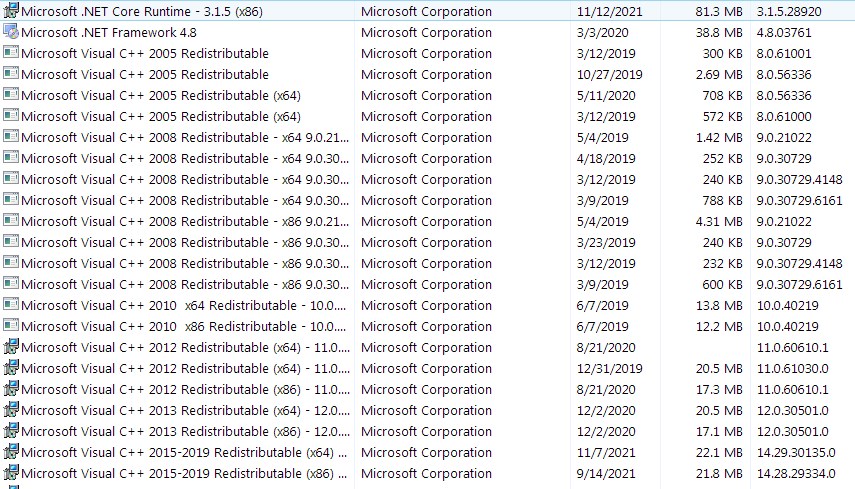Click the size value 708 KB
Image resolution: width=855 pixels, height=489 pixels.
coord(722,95)
